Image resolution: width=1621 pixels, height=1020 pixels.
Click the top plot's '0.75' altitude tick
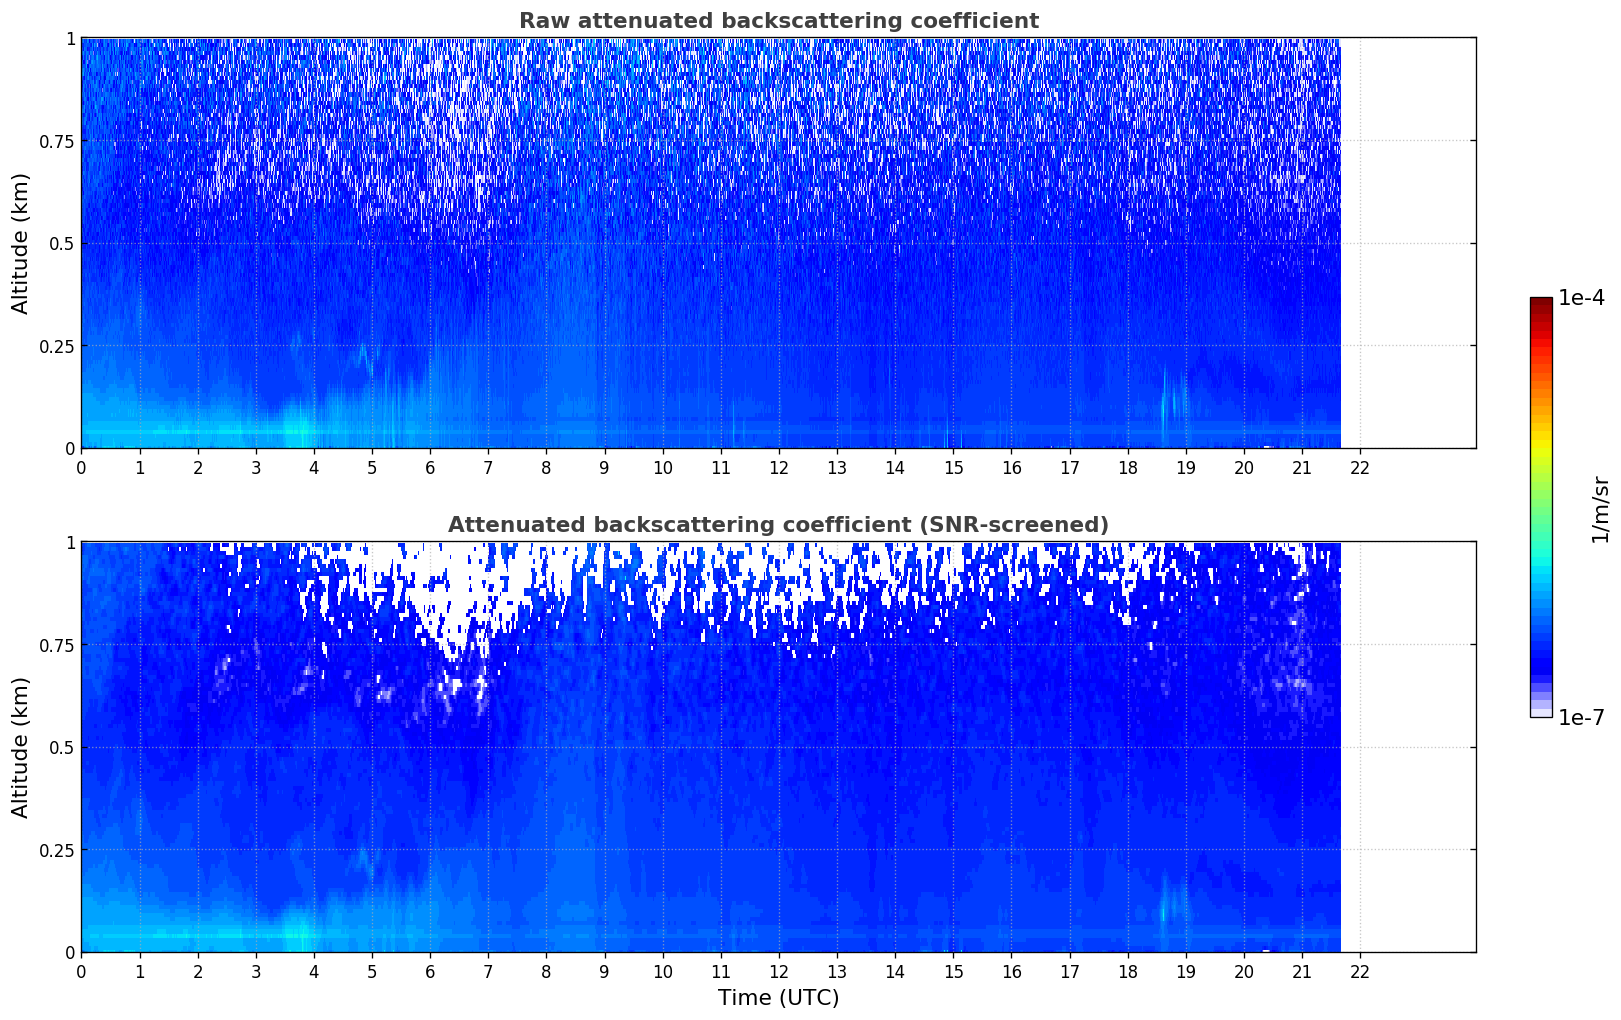[57, 141]
